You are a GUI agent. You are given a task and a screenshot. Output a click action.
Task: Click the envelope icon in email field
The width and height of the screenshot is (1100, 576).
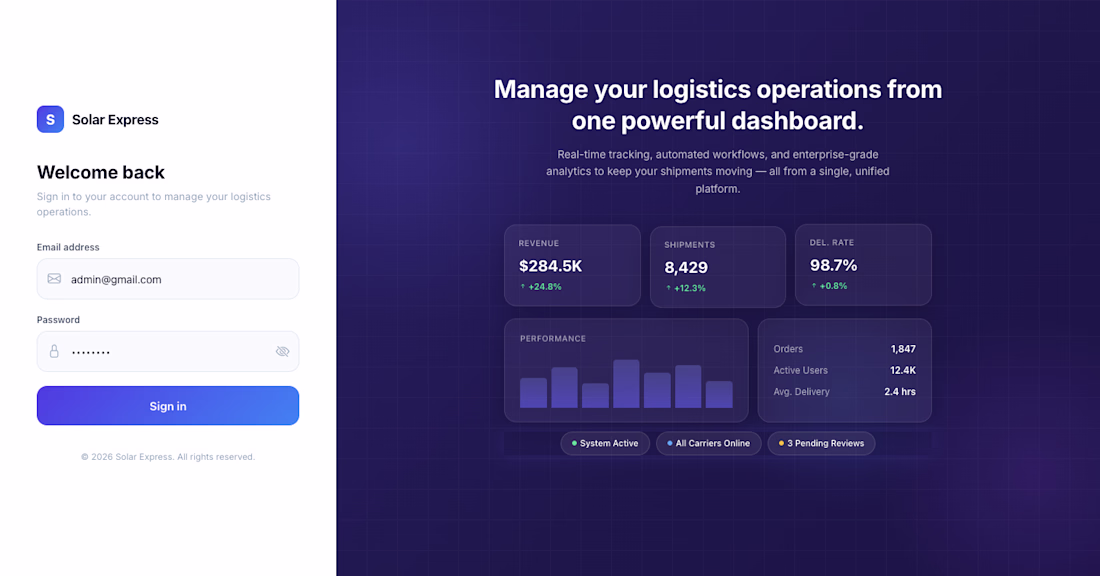(54, 279)
